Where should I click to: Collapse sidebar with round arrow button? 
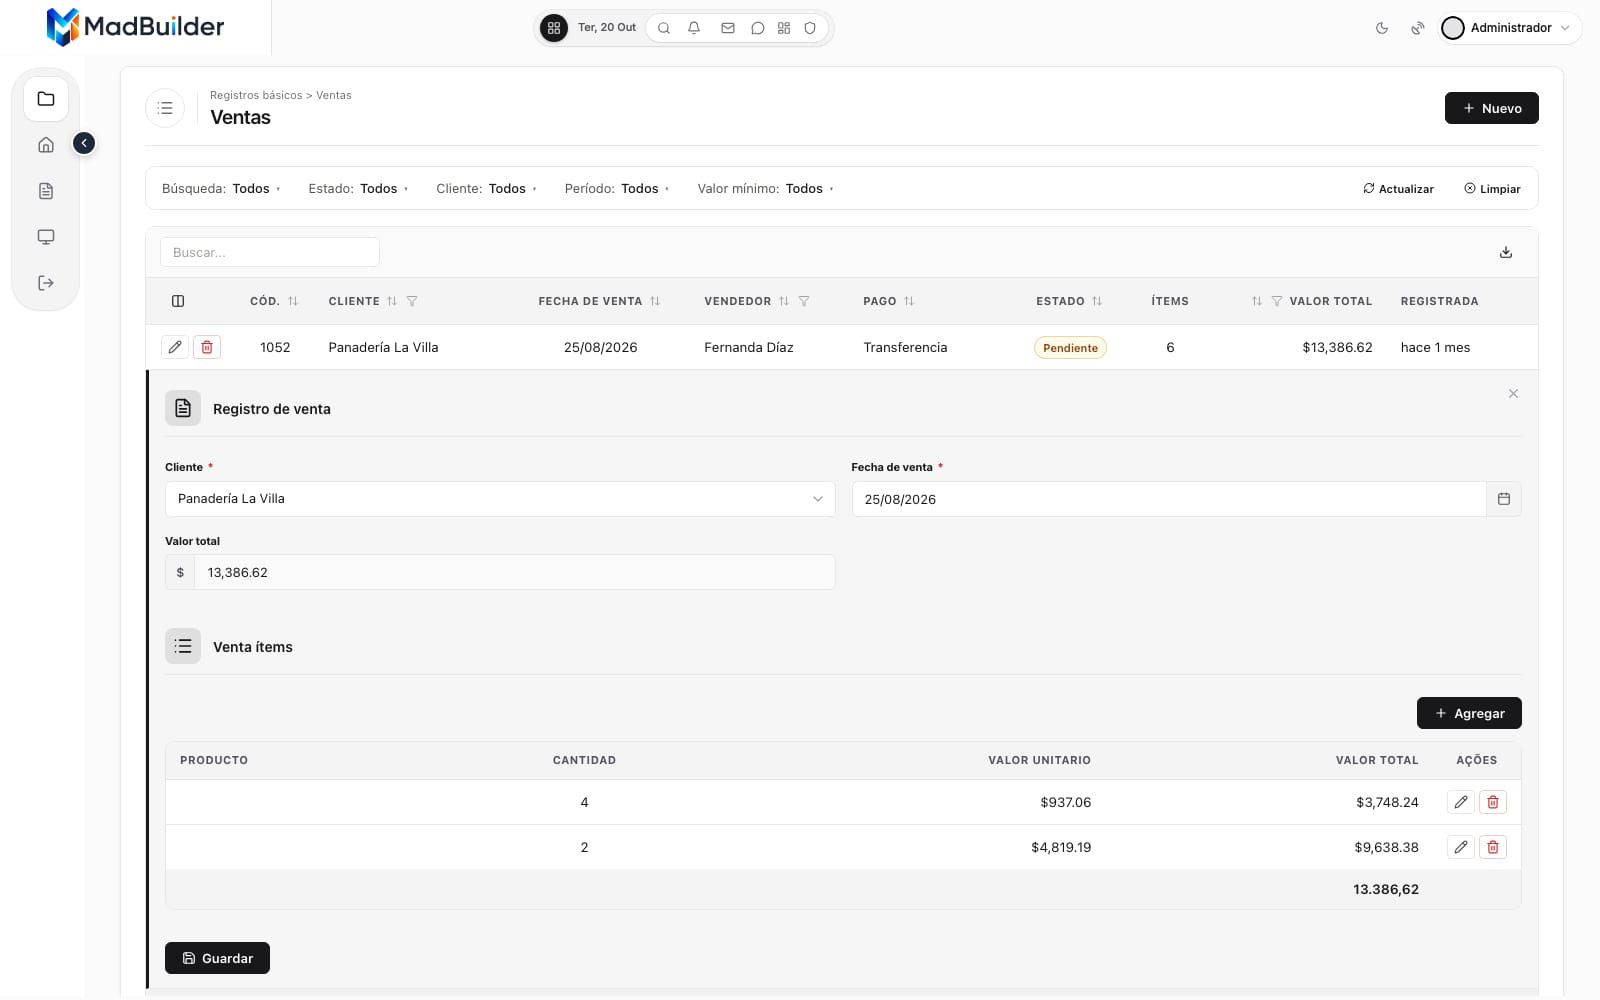(84, 144)
